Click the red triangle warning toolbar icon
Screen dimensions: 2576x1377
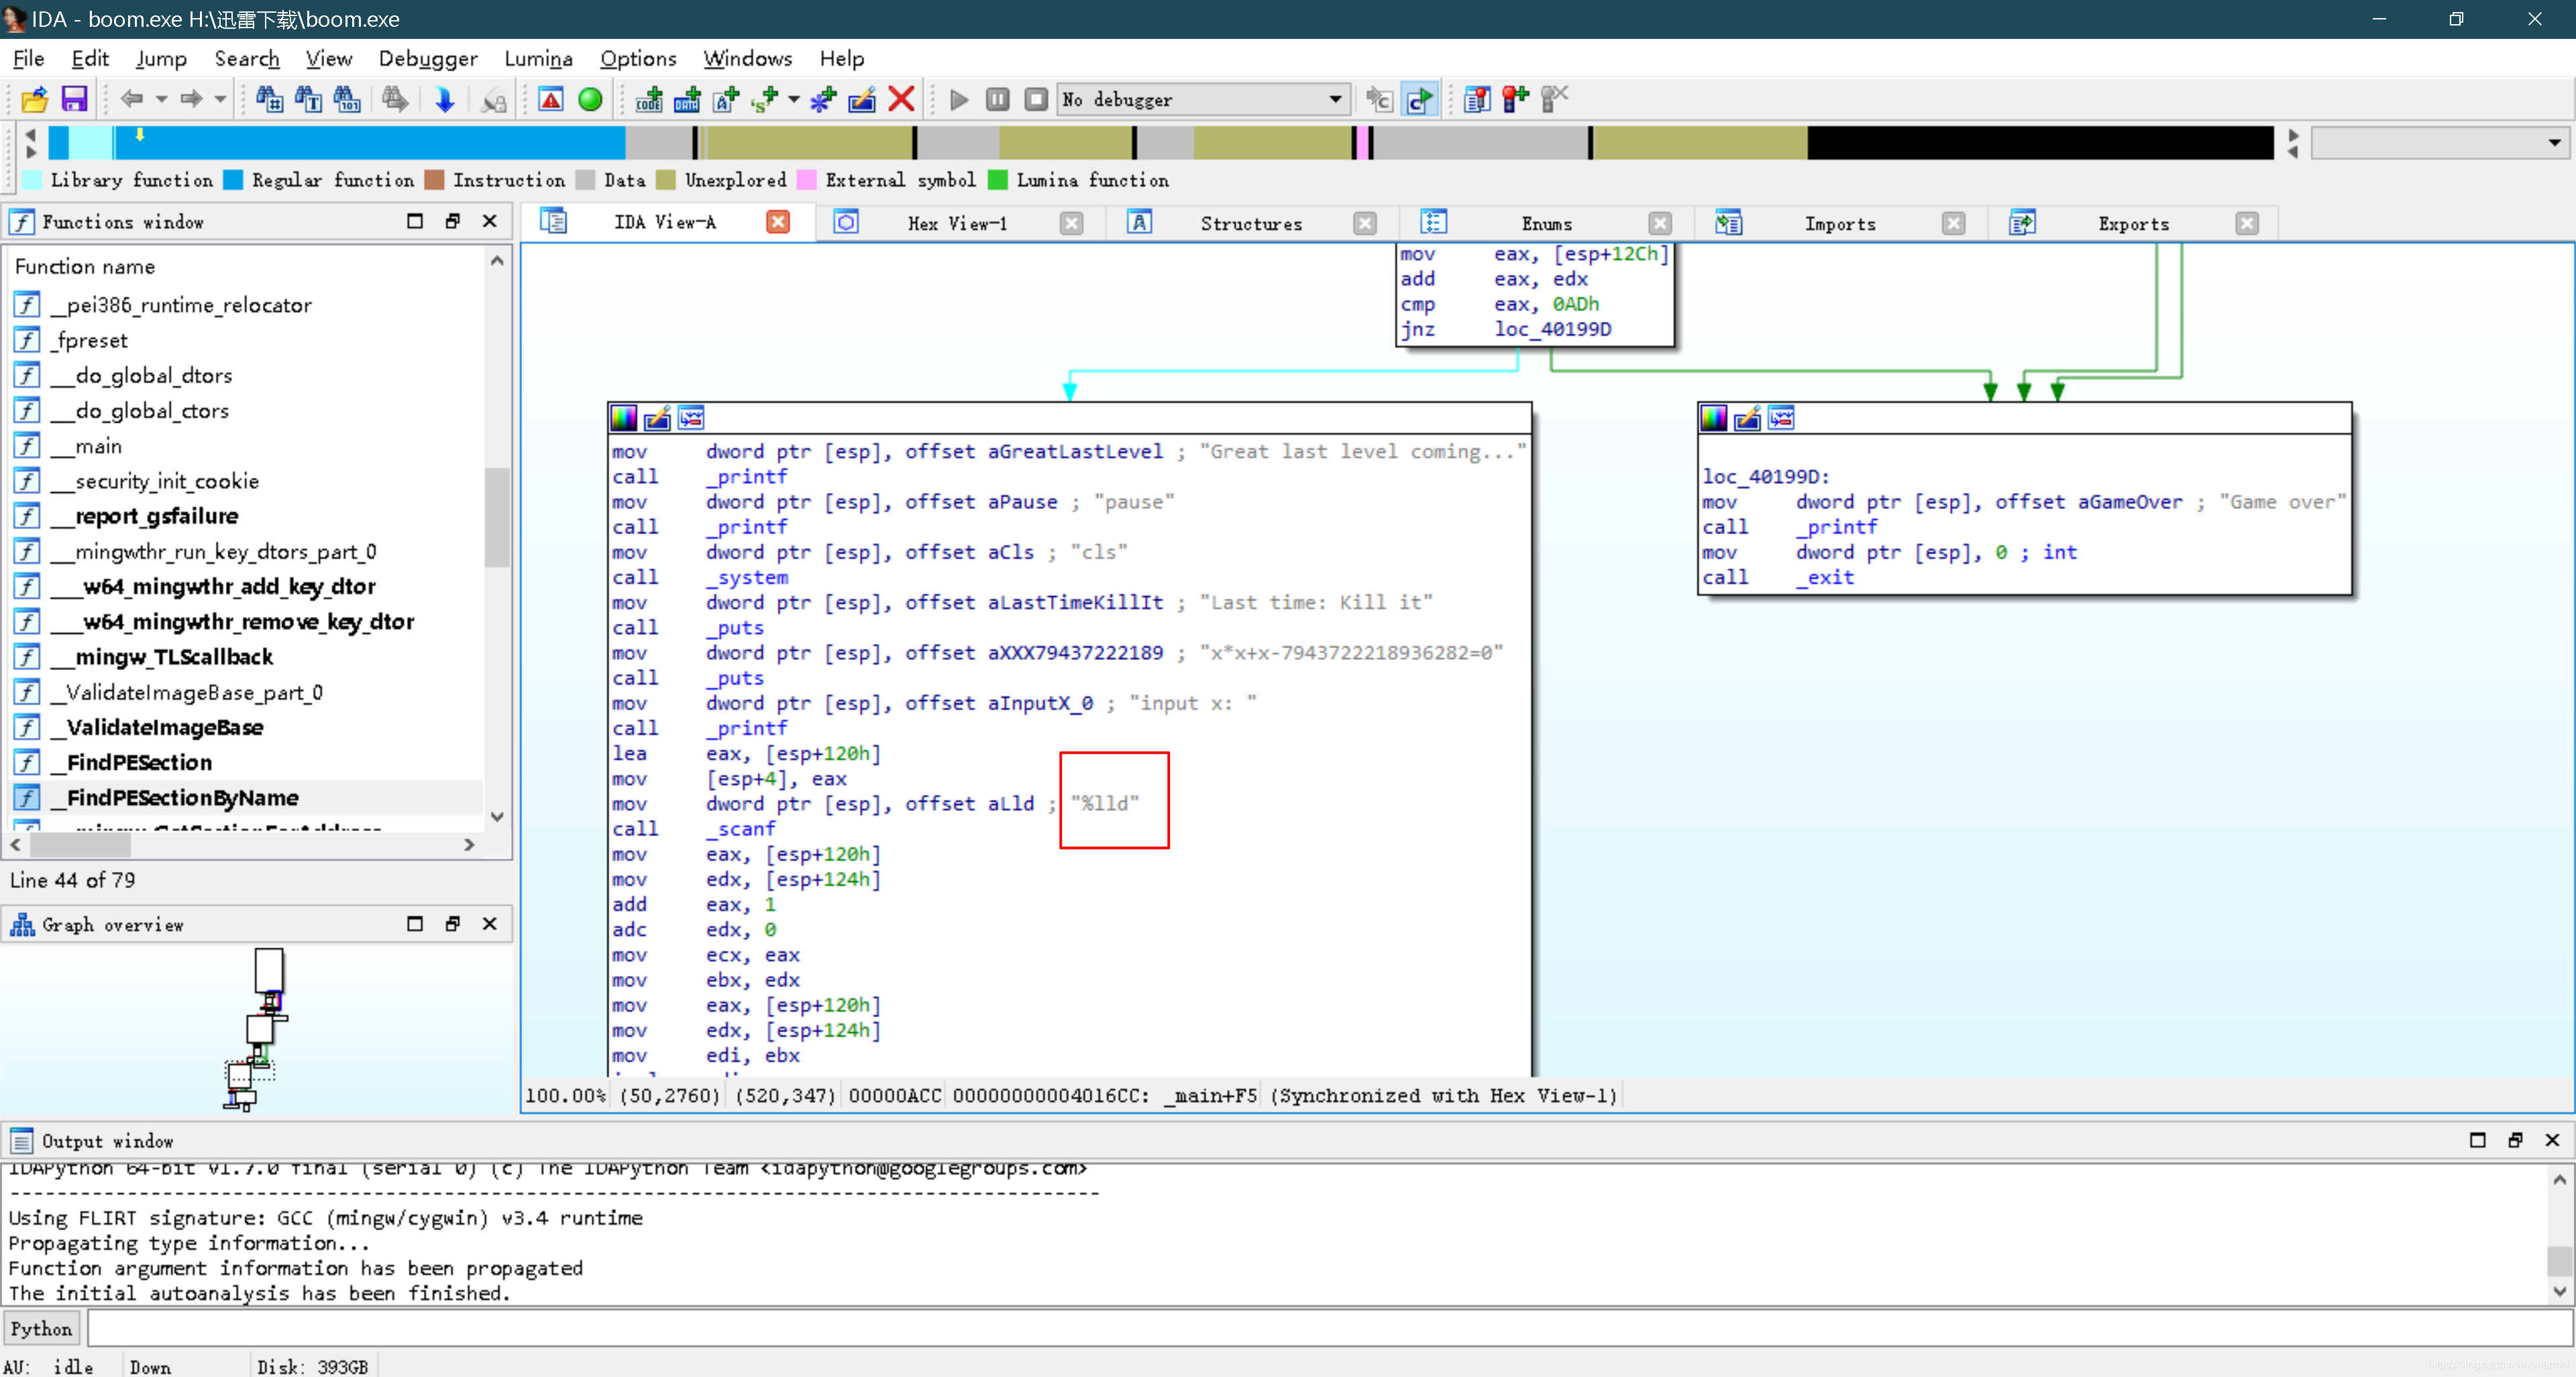click(x=551, y=99)
